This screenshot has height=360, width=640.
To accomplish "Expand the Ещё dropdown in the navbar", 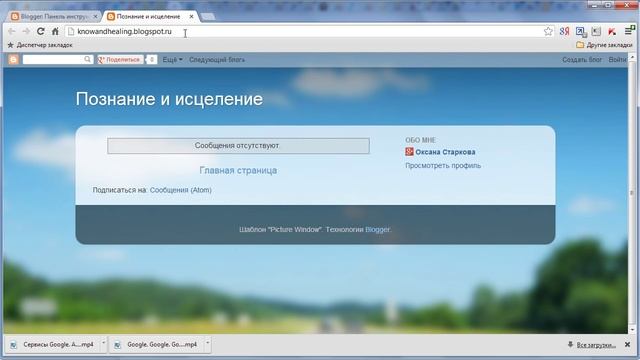I will 172,60.
